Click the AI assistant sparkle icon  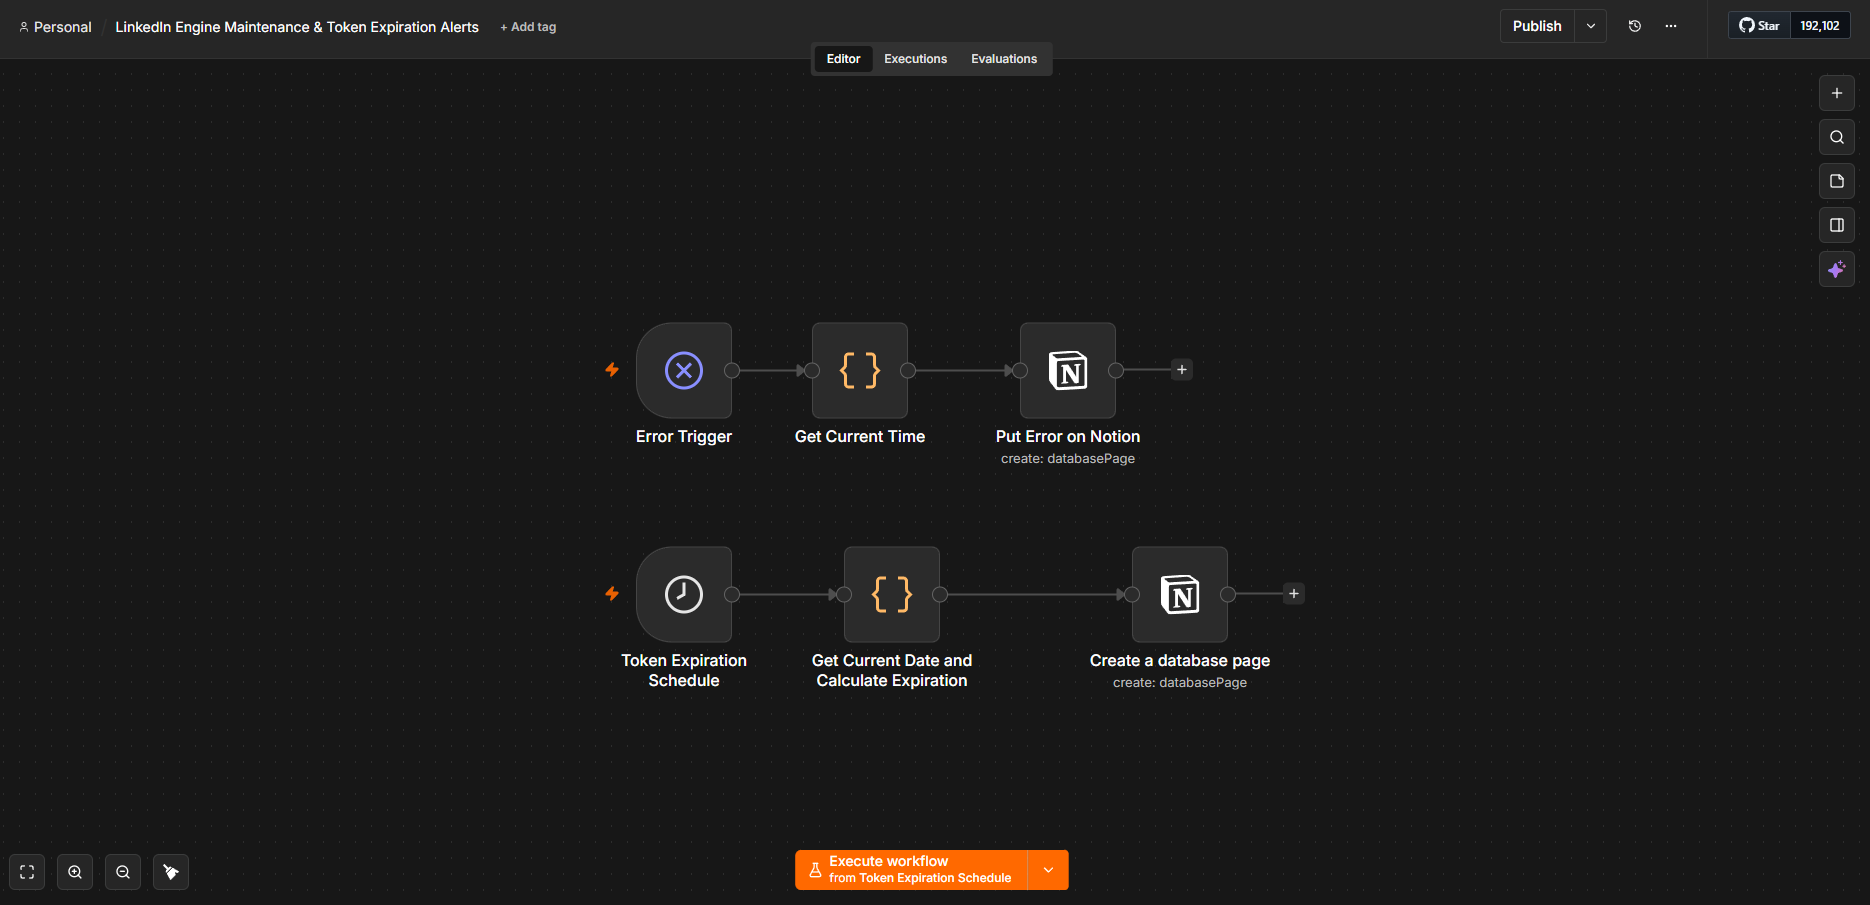click(x=1837, y=269)
